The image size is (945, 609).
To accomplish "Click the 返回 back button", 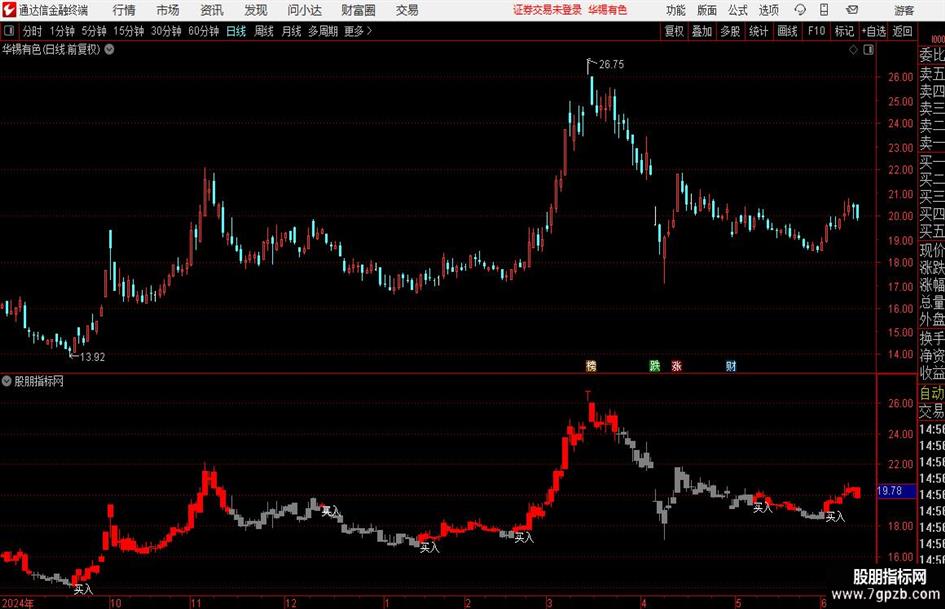I will (902, 31).
